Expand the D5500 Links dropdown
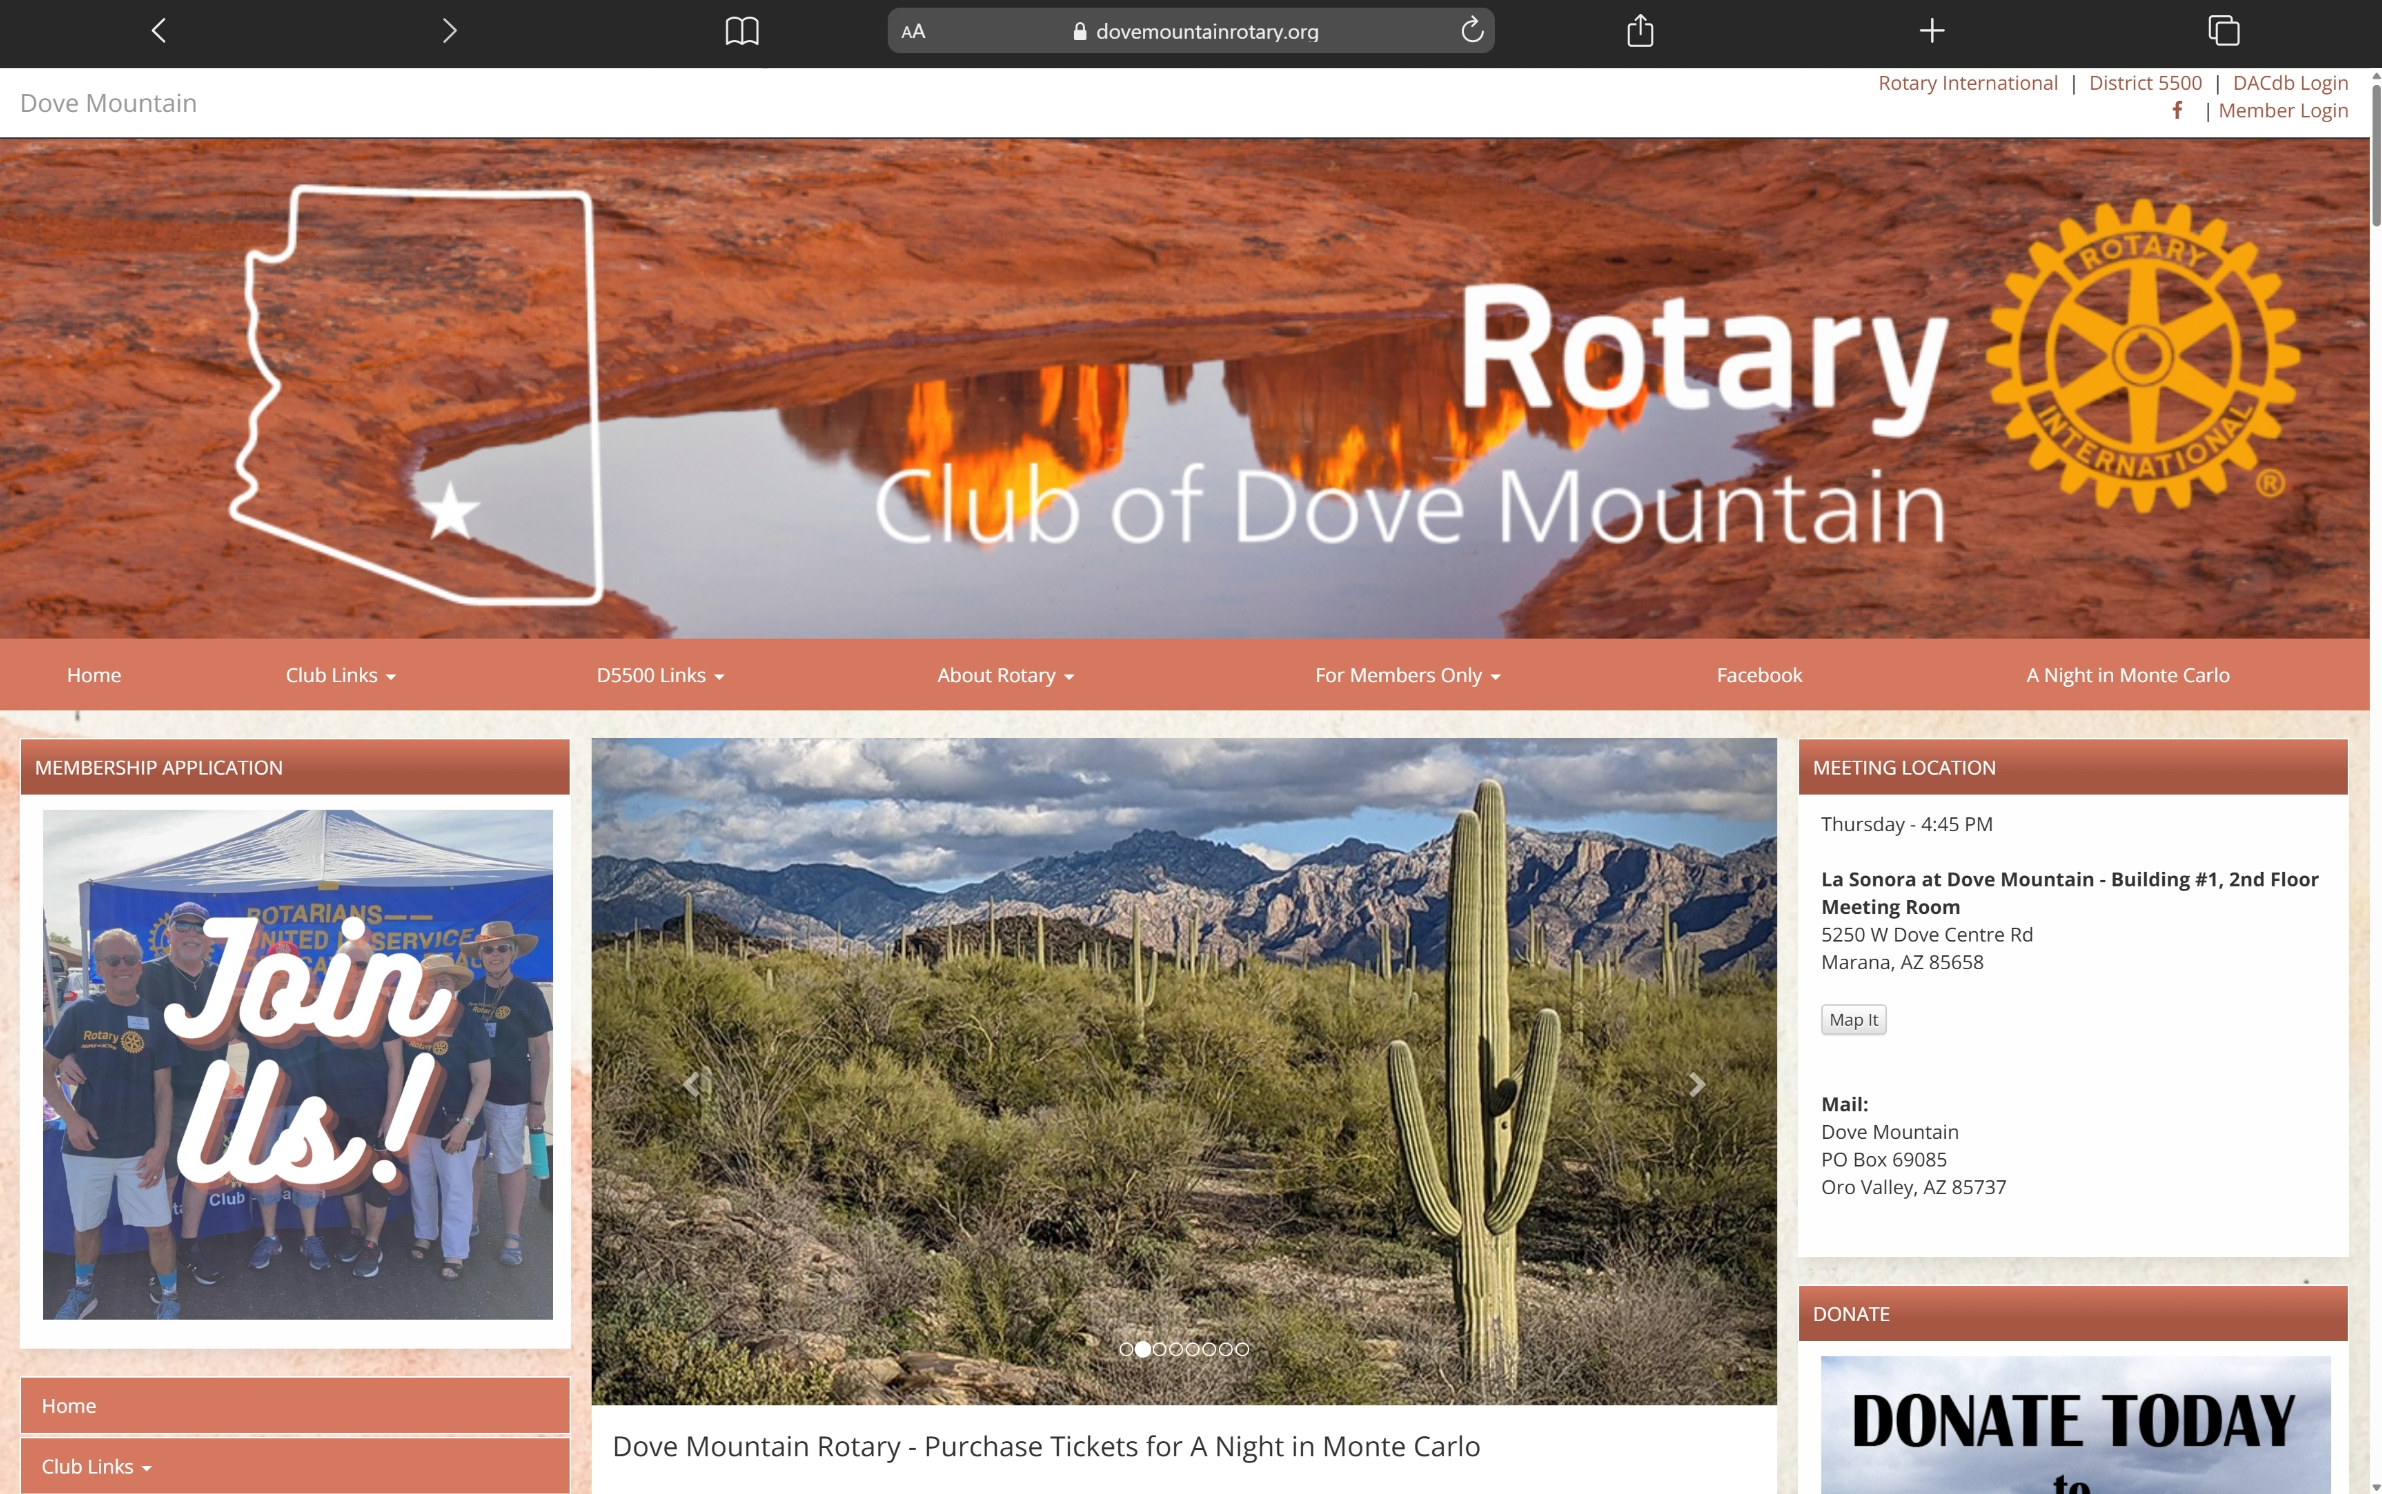The height and width of the screenshot is (1494, 2382). click(x=660, y=675)
